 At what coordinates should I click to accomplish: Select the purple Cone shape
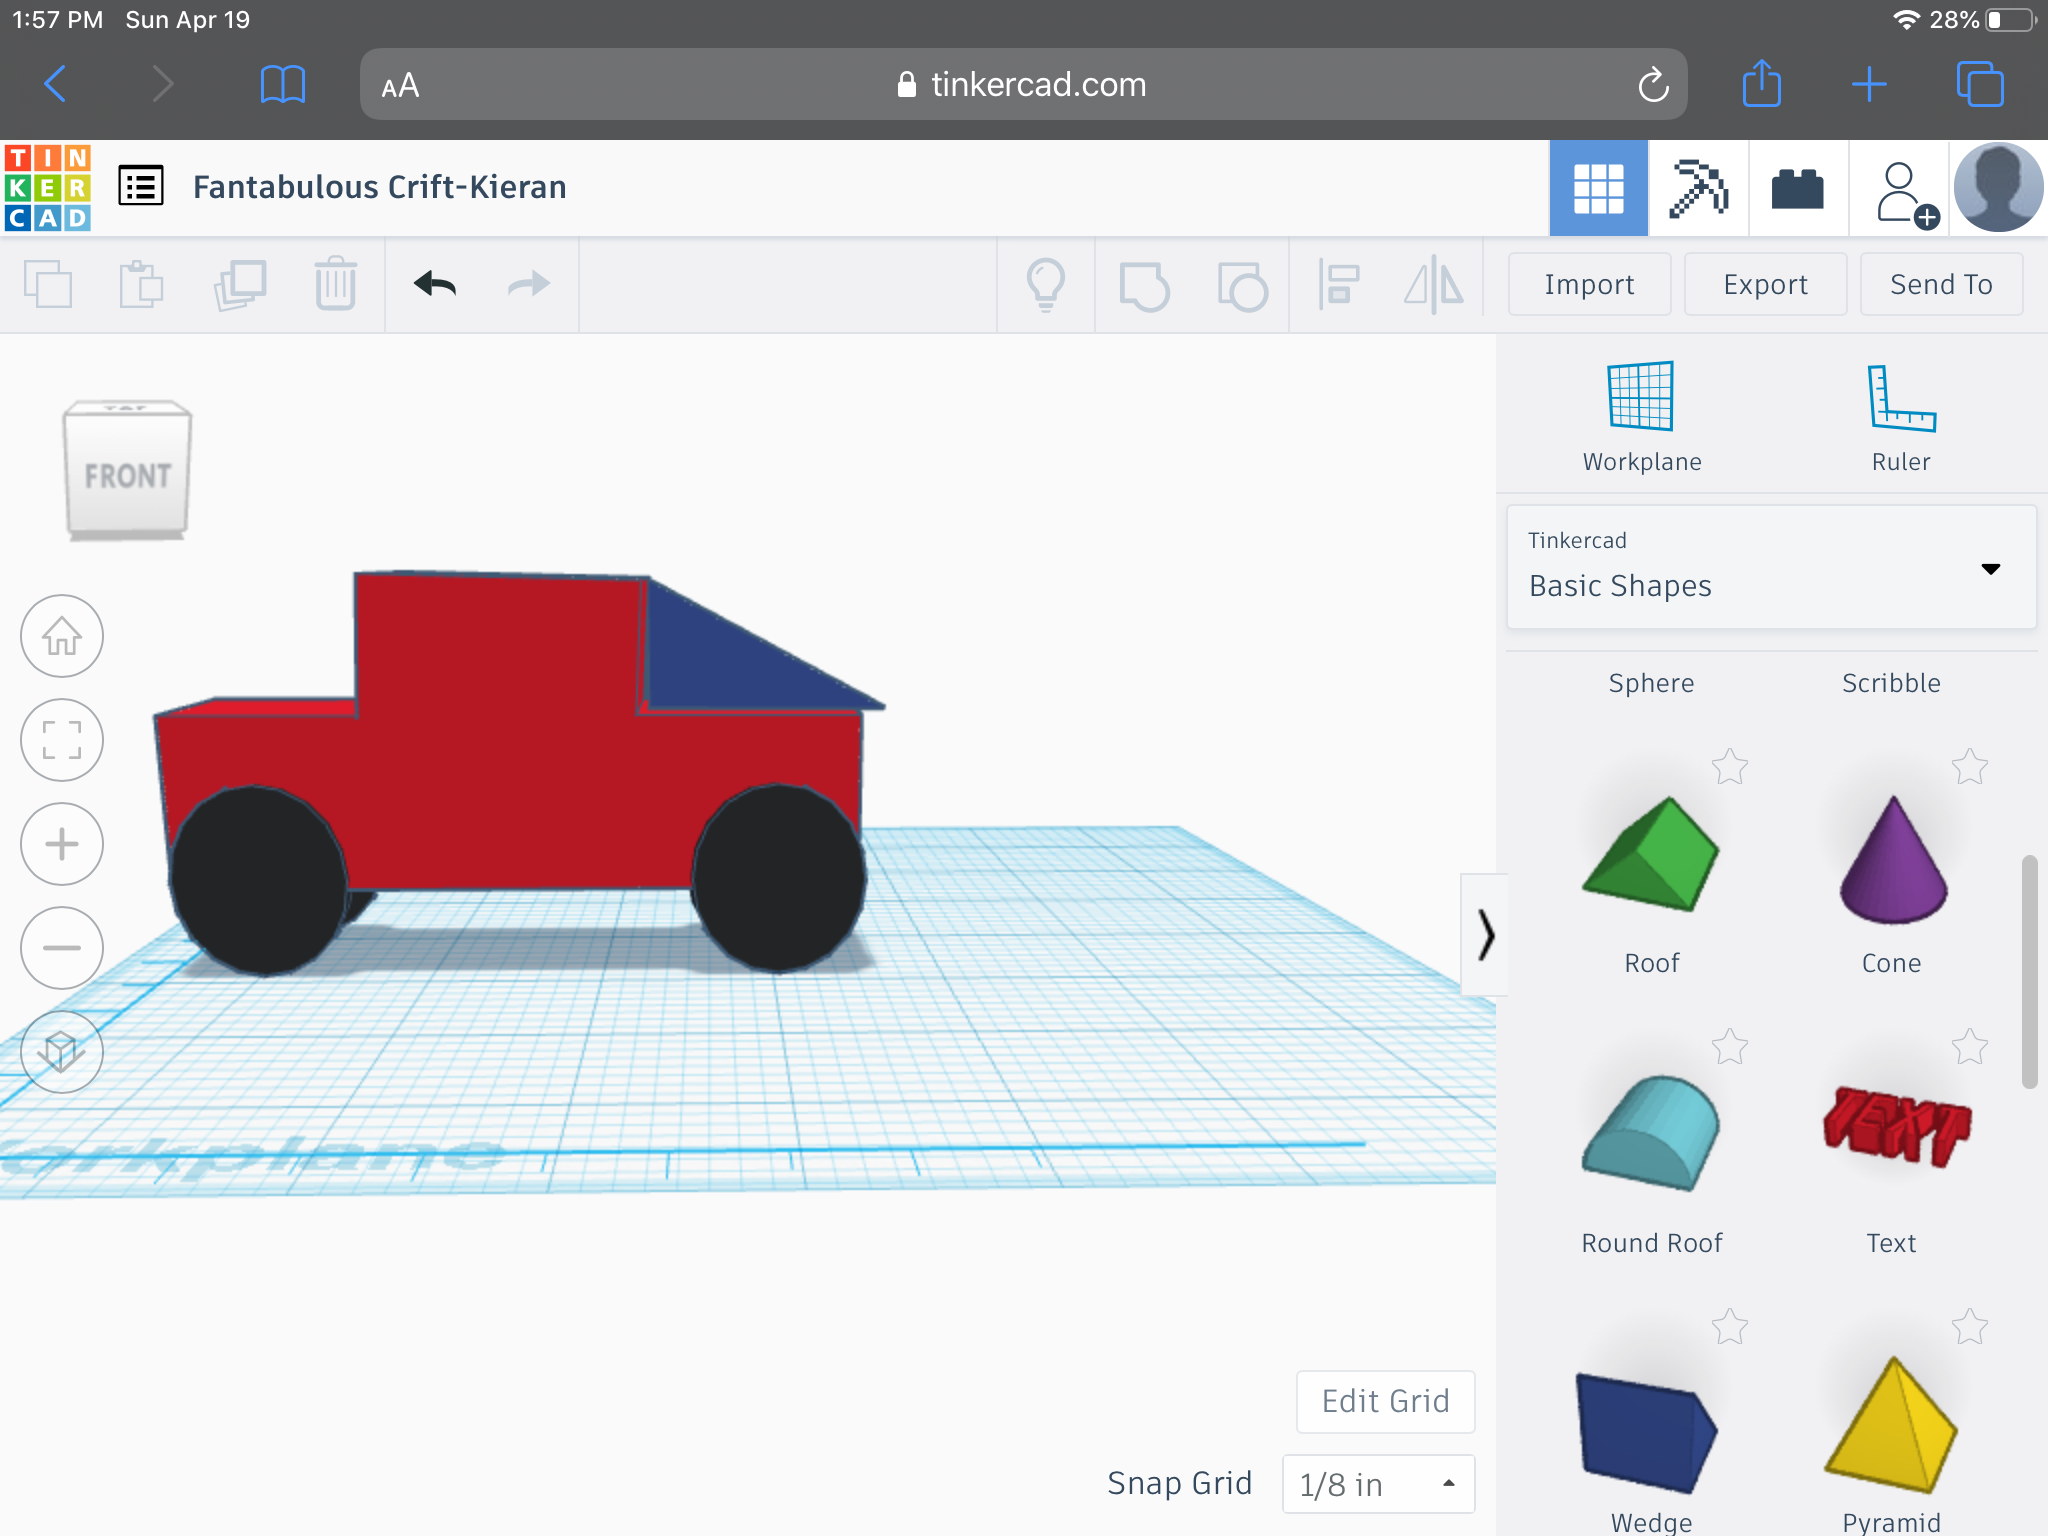pos(1892,860)
